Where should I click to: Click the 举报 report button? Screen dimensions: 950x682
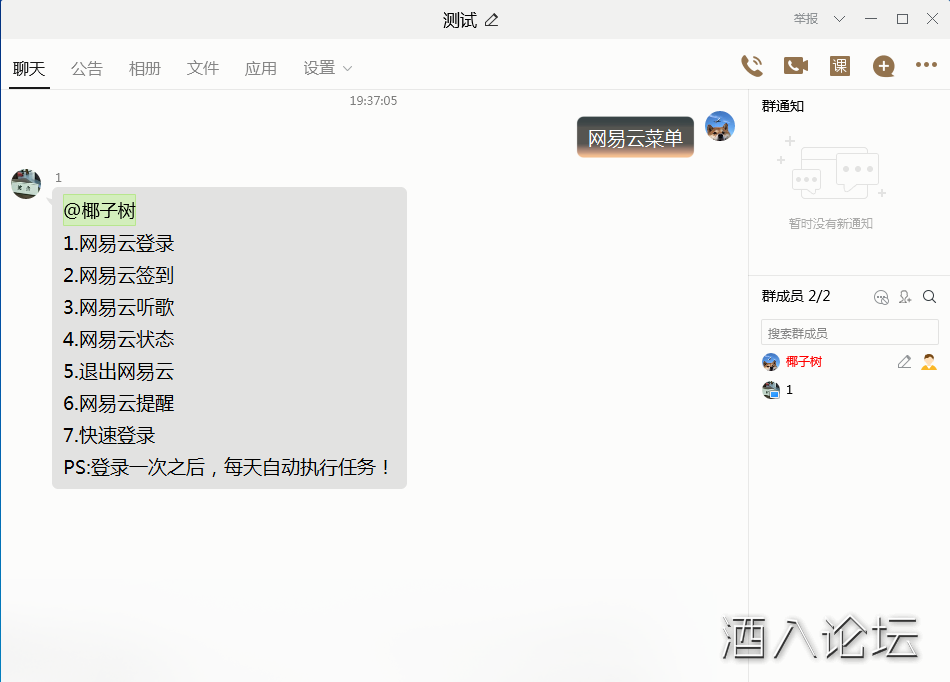[806, 19]
